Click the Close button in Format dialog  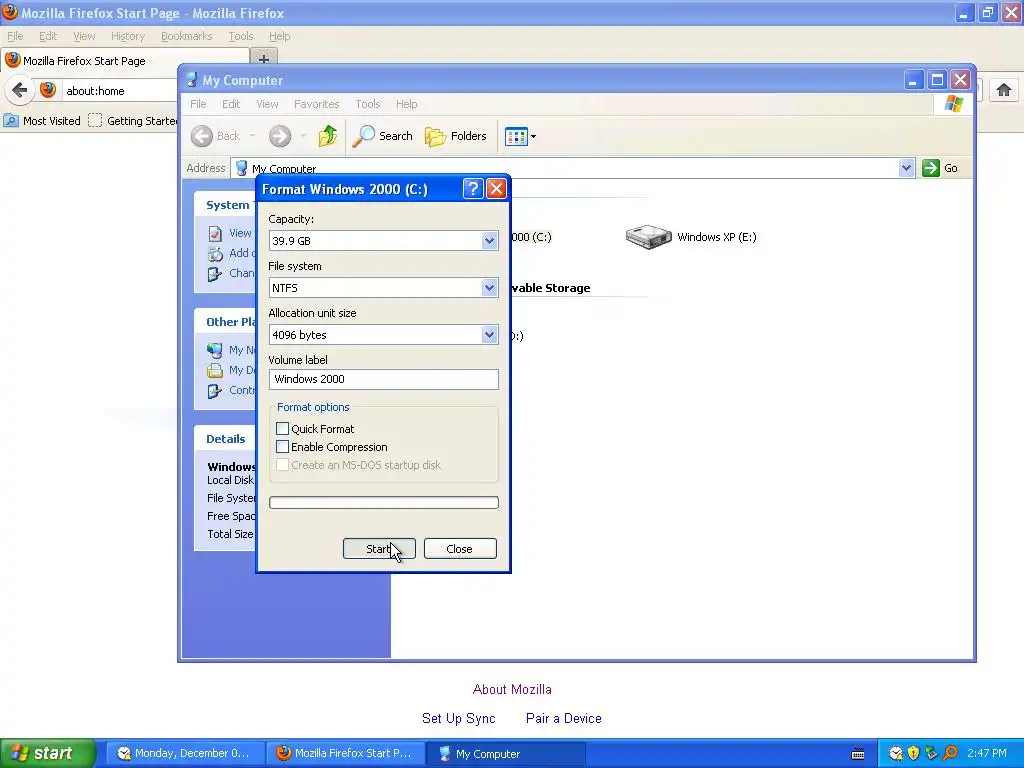(460, 549)
